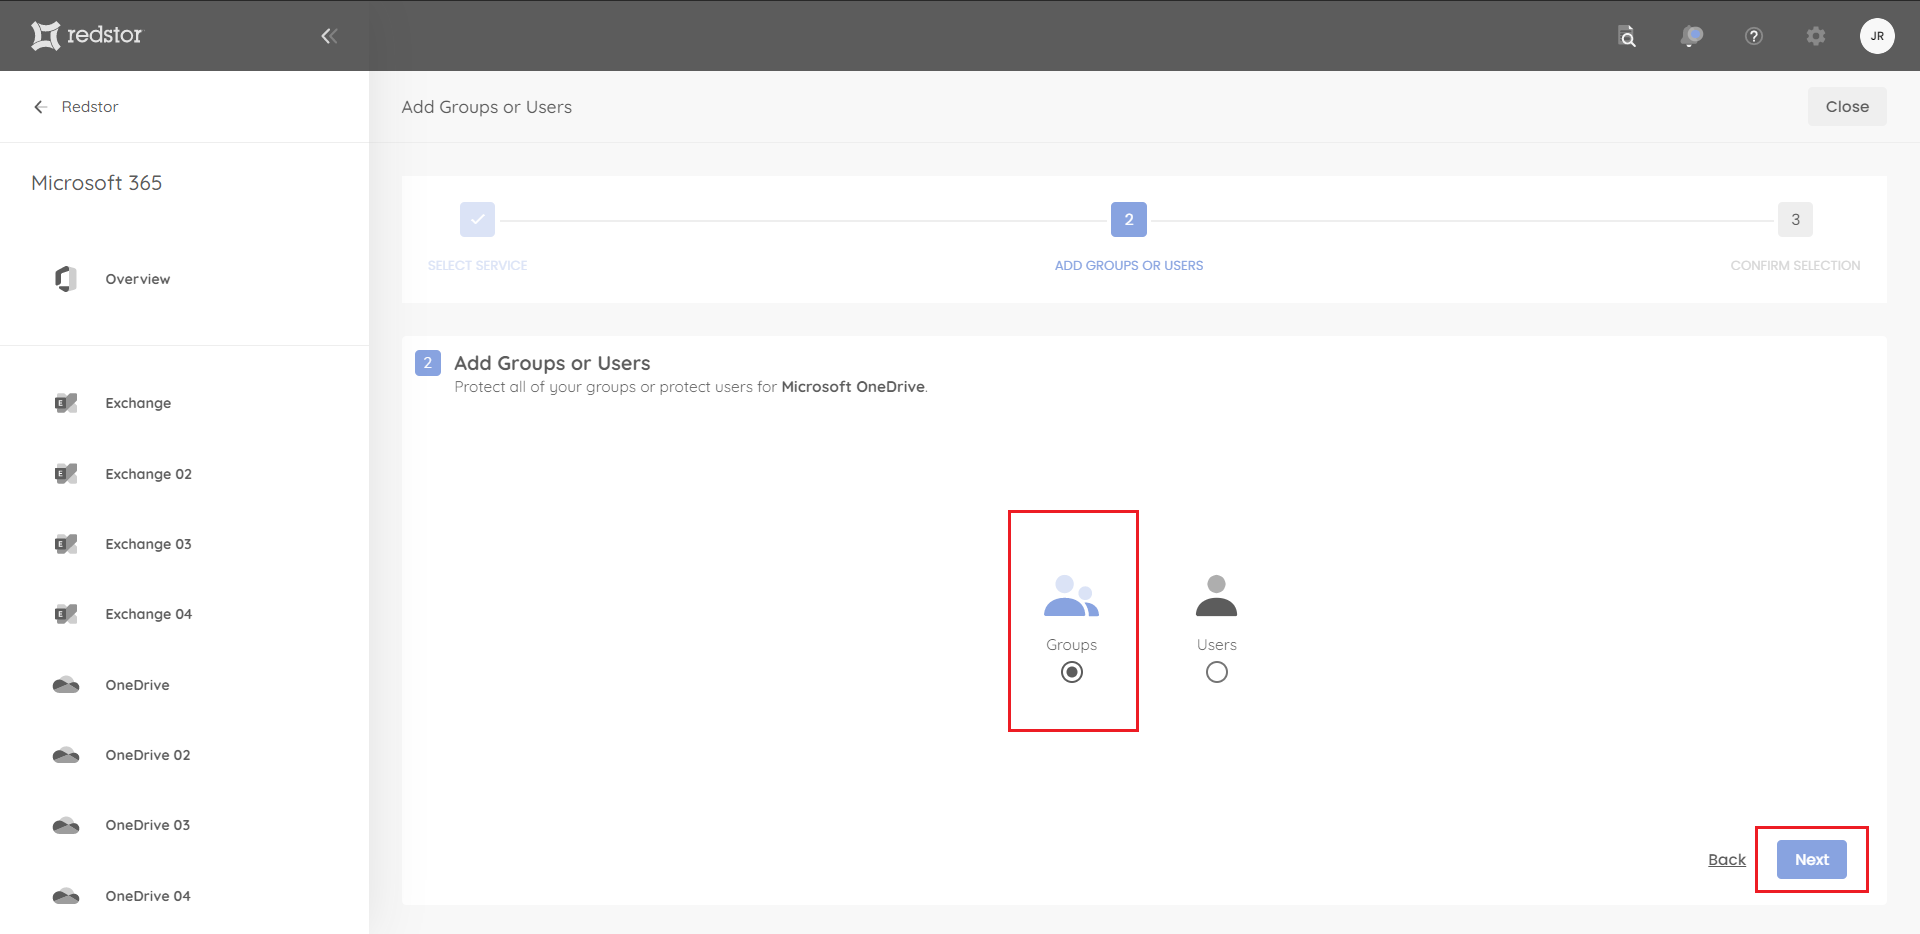Go back with the Back link
The height and width of the screenshot is (934, 1920).
[1727, 860]
